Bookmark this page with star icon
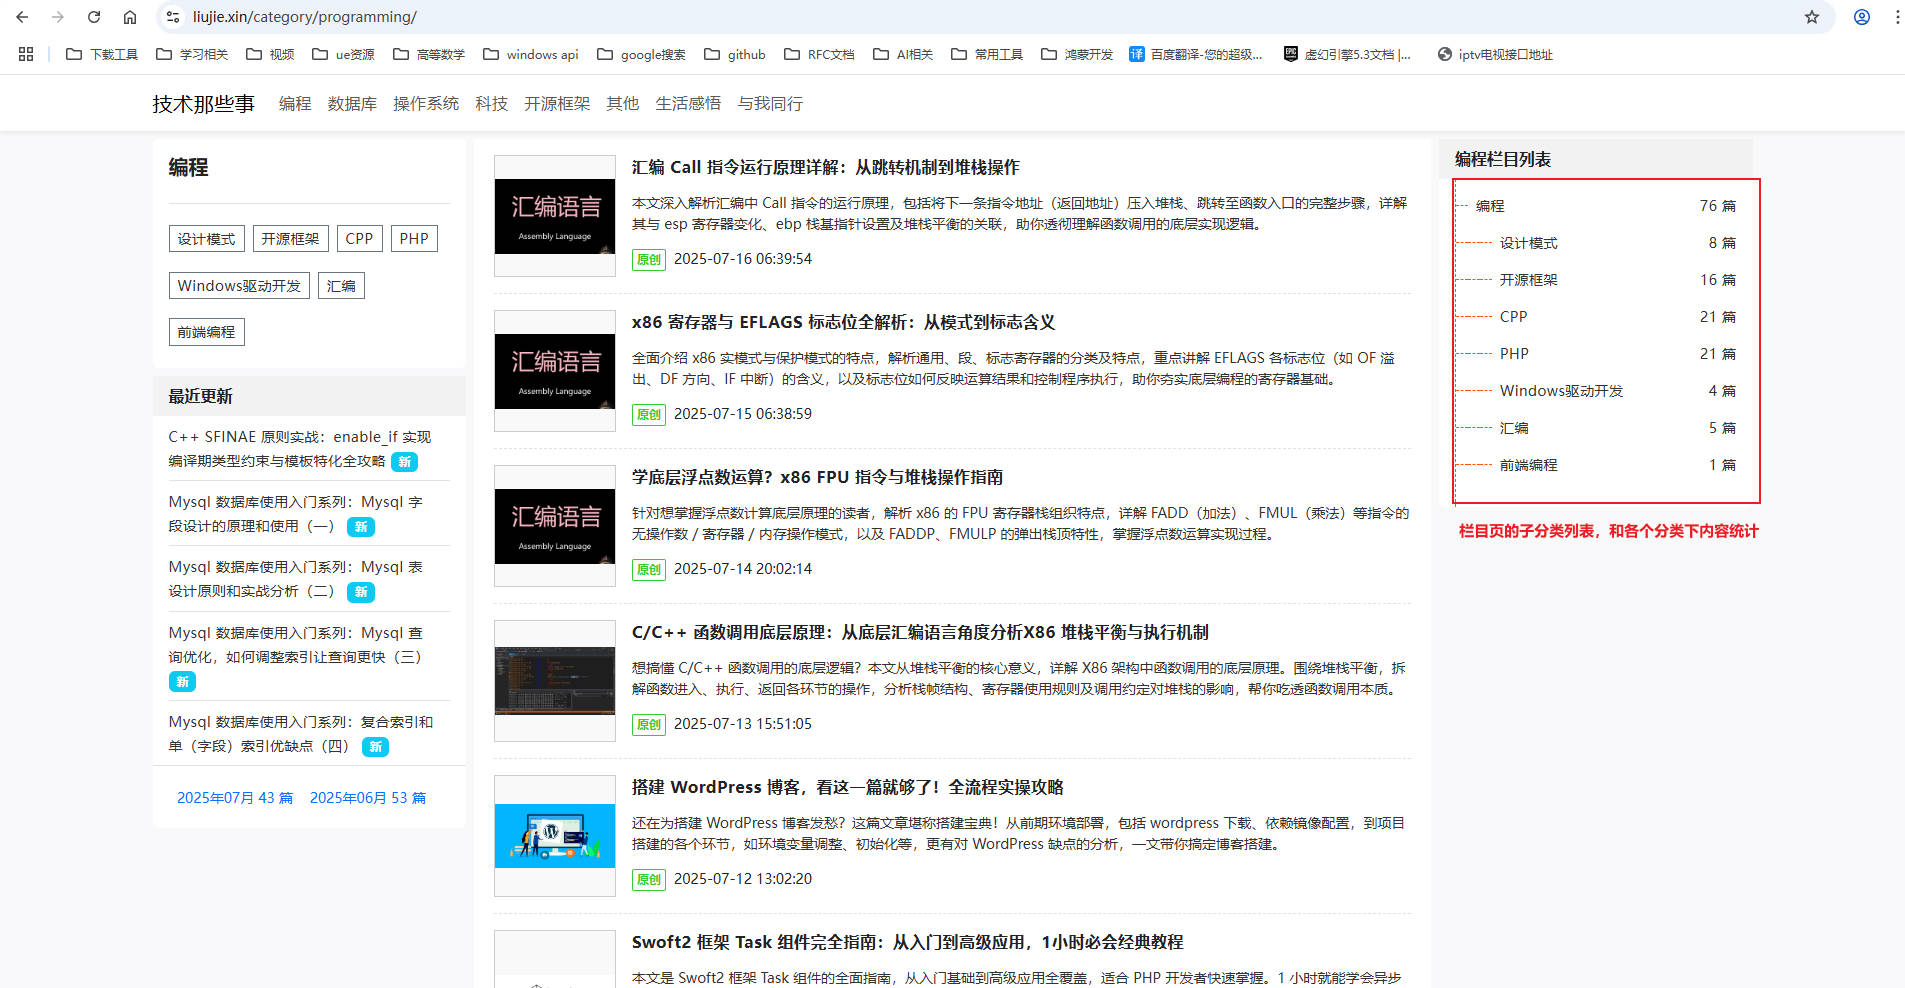The image size is (1905, 988). (1811, 17)
